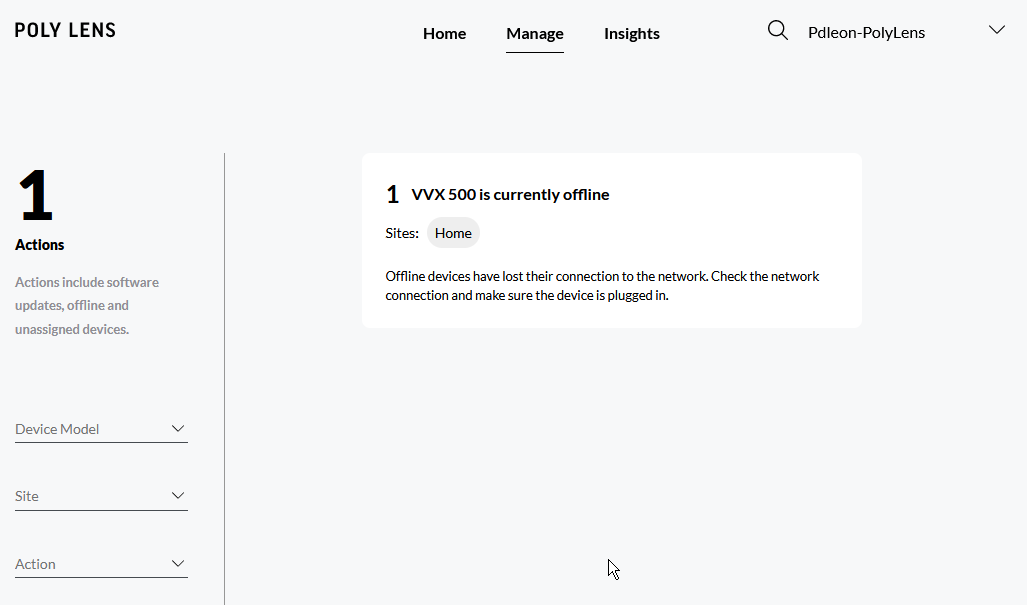
Task: Click the Action filter chevron arrow
Action: coord(178,564)
